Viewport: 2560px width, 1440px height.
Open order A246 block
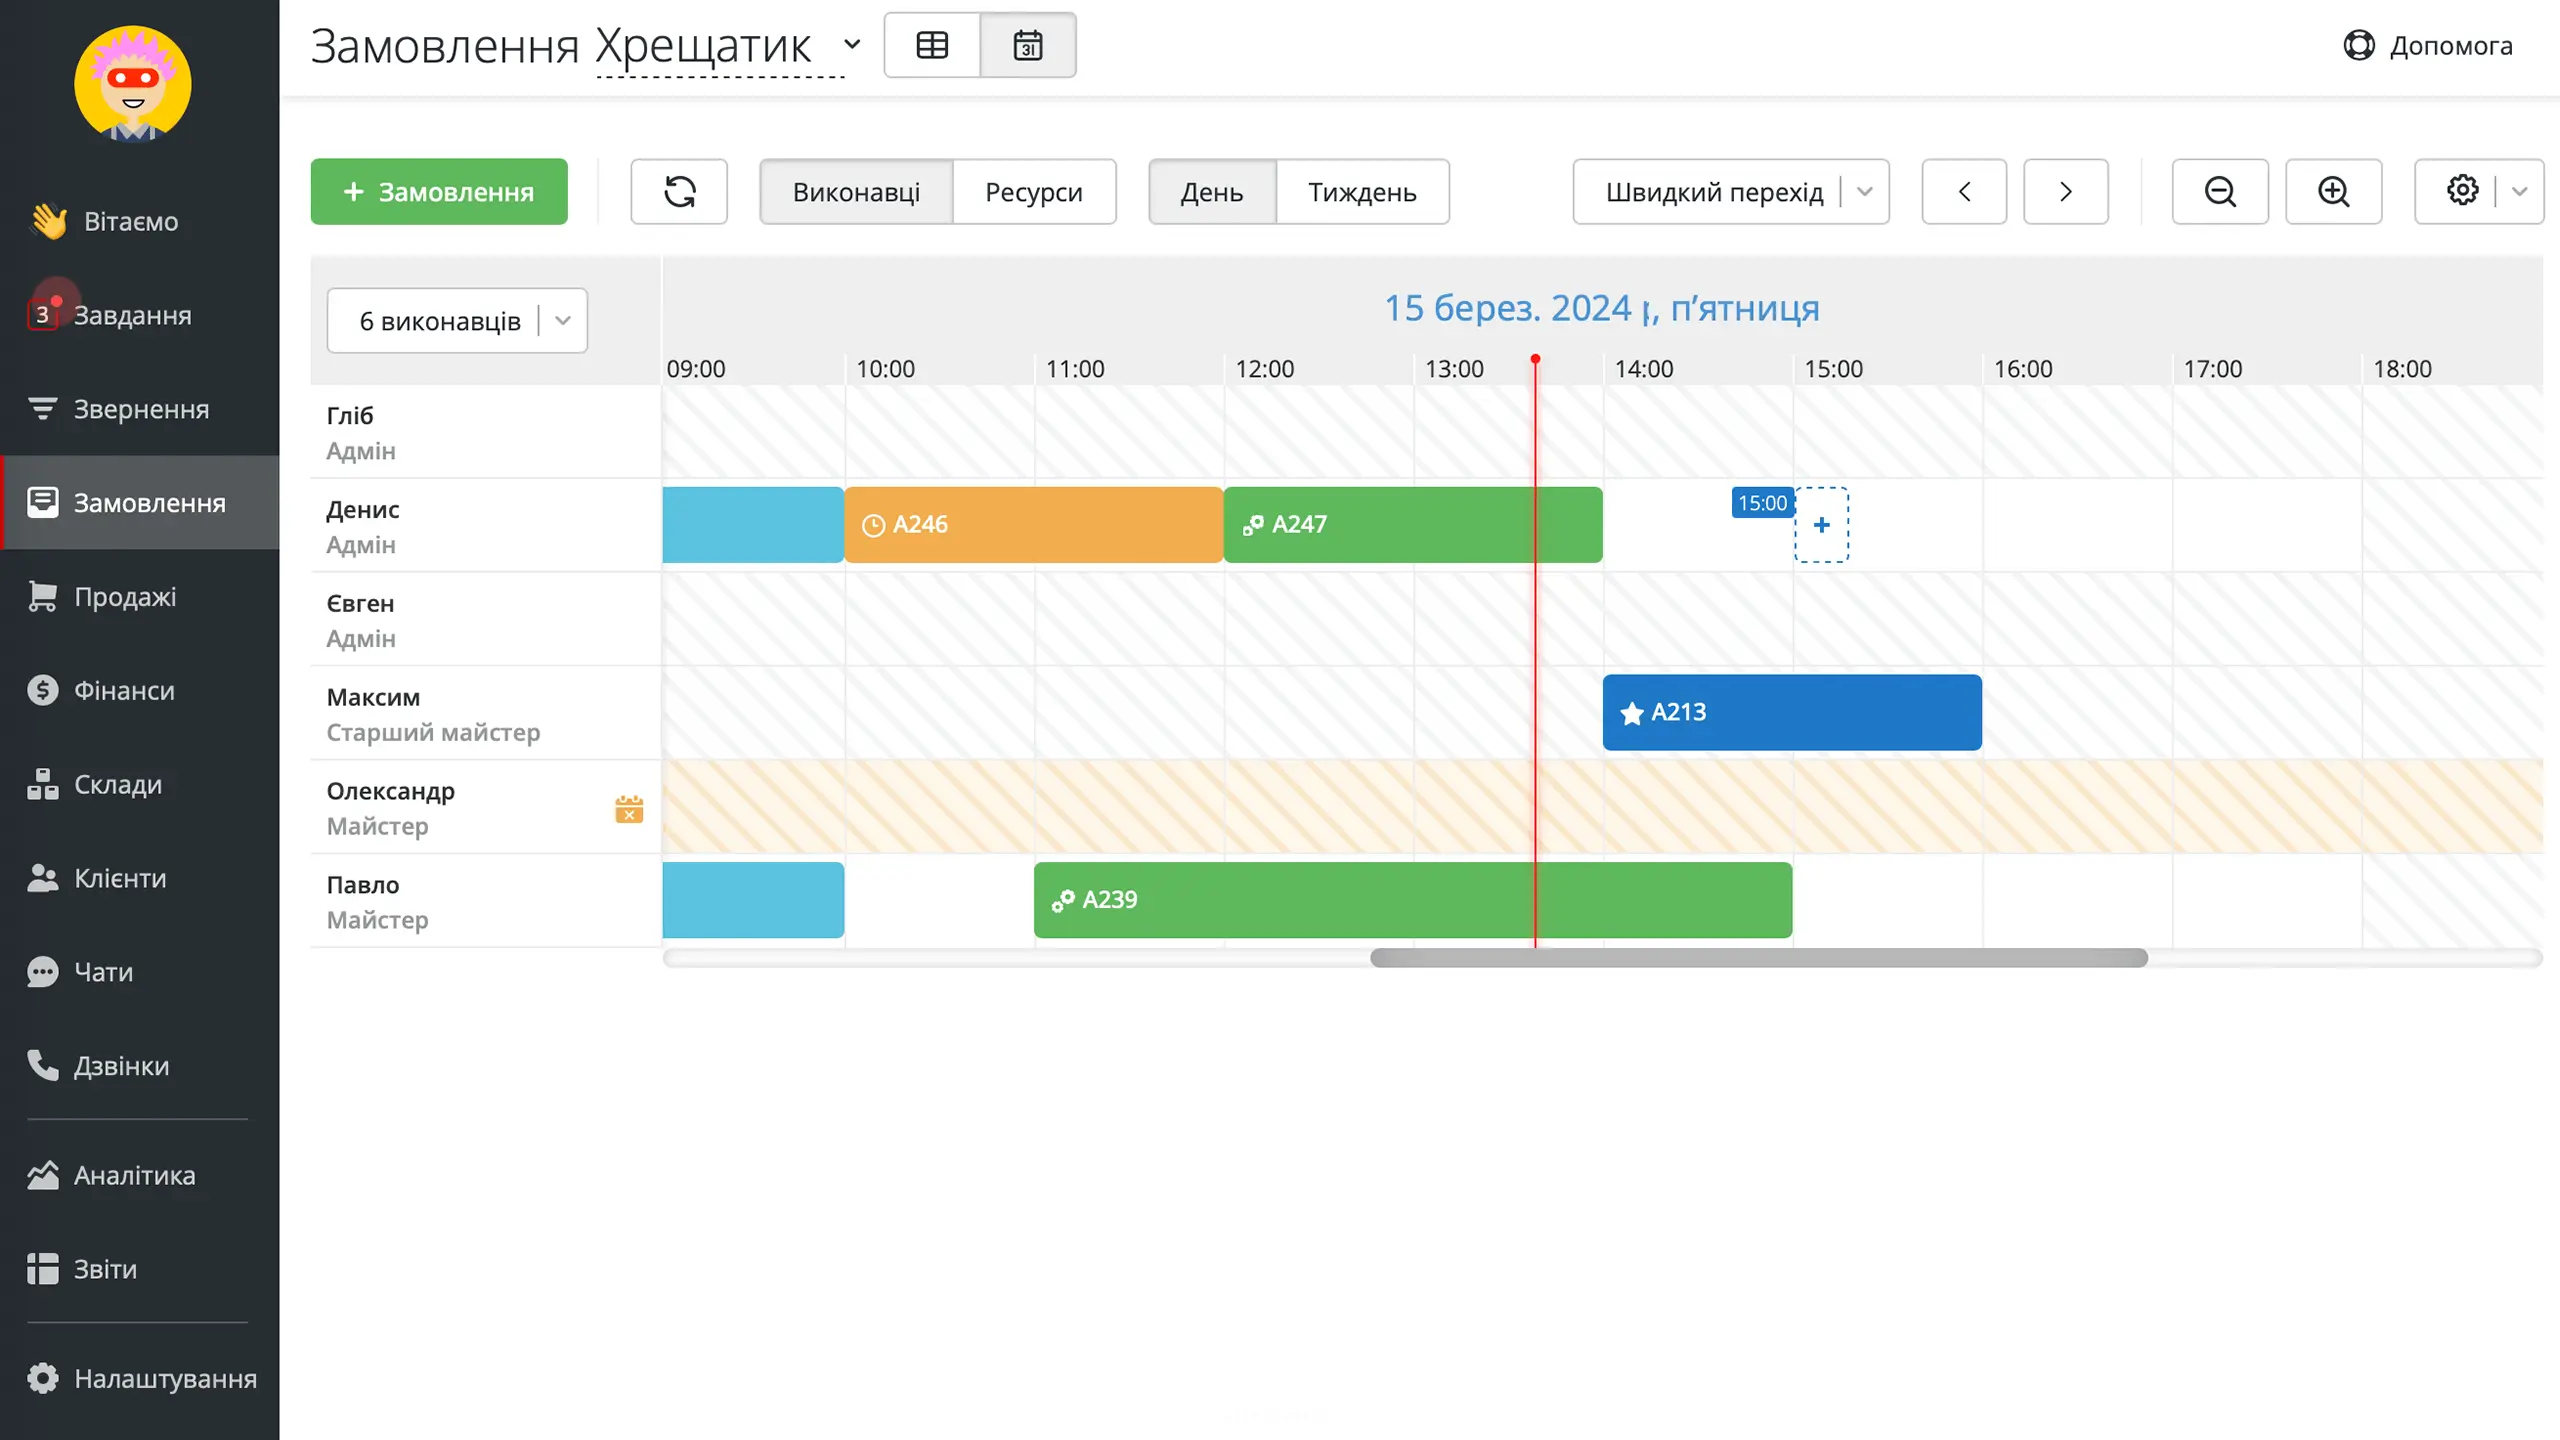(x=1034, y=525)
